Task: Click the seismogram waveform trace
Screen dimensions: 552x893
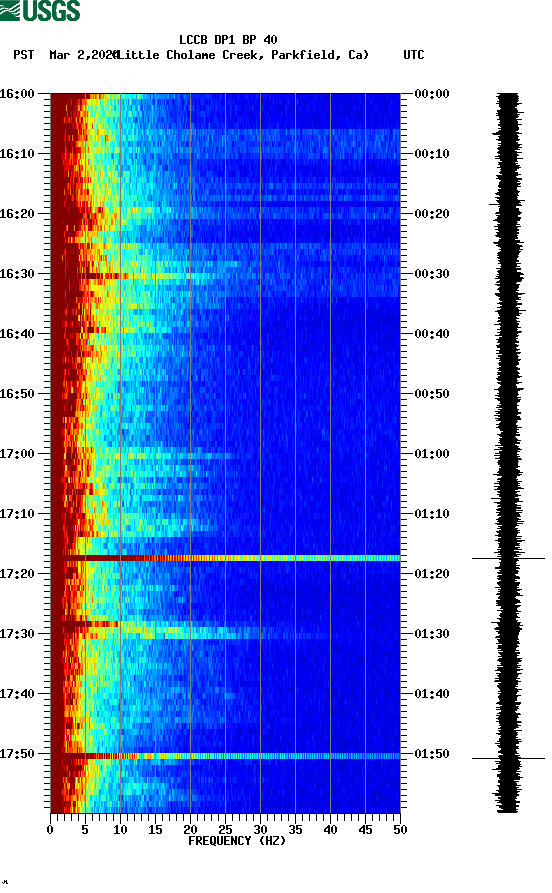Action: [508, 453]
